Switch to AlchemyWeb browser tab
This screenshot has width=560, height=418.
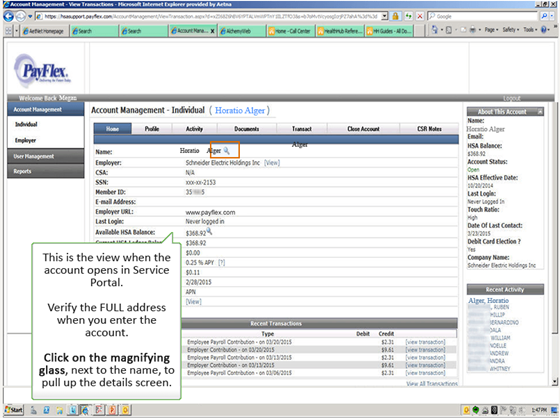click(x=242, y=31)
